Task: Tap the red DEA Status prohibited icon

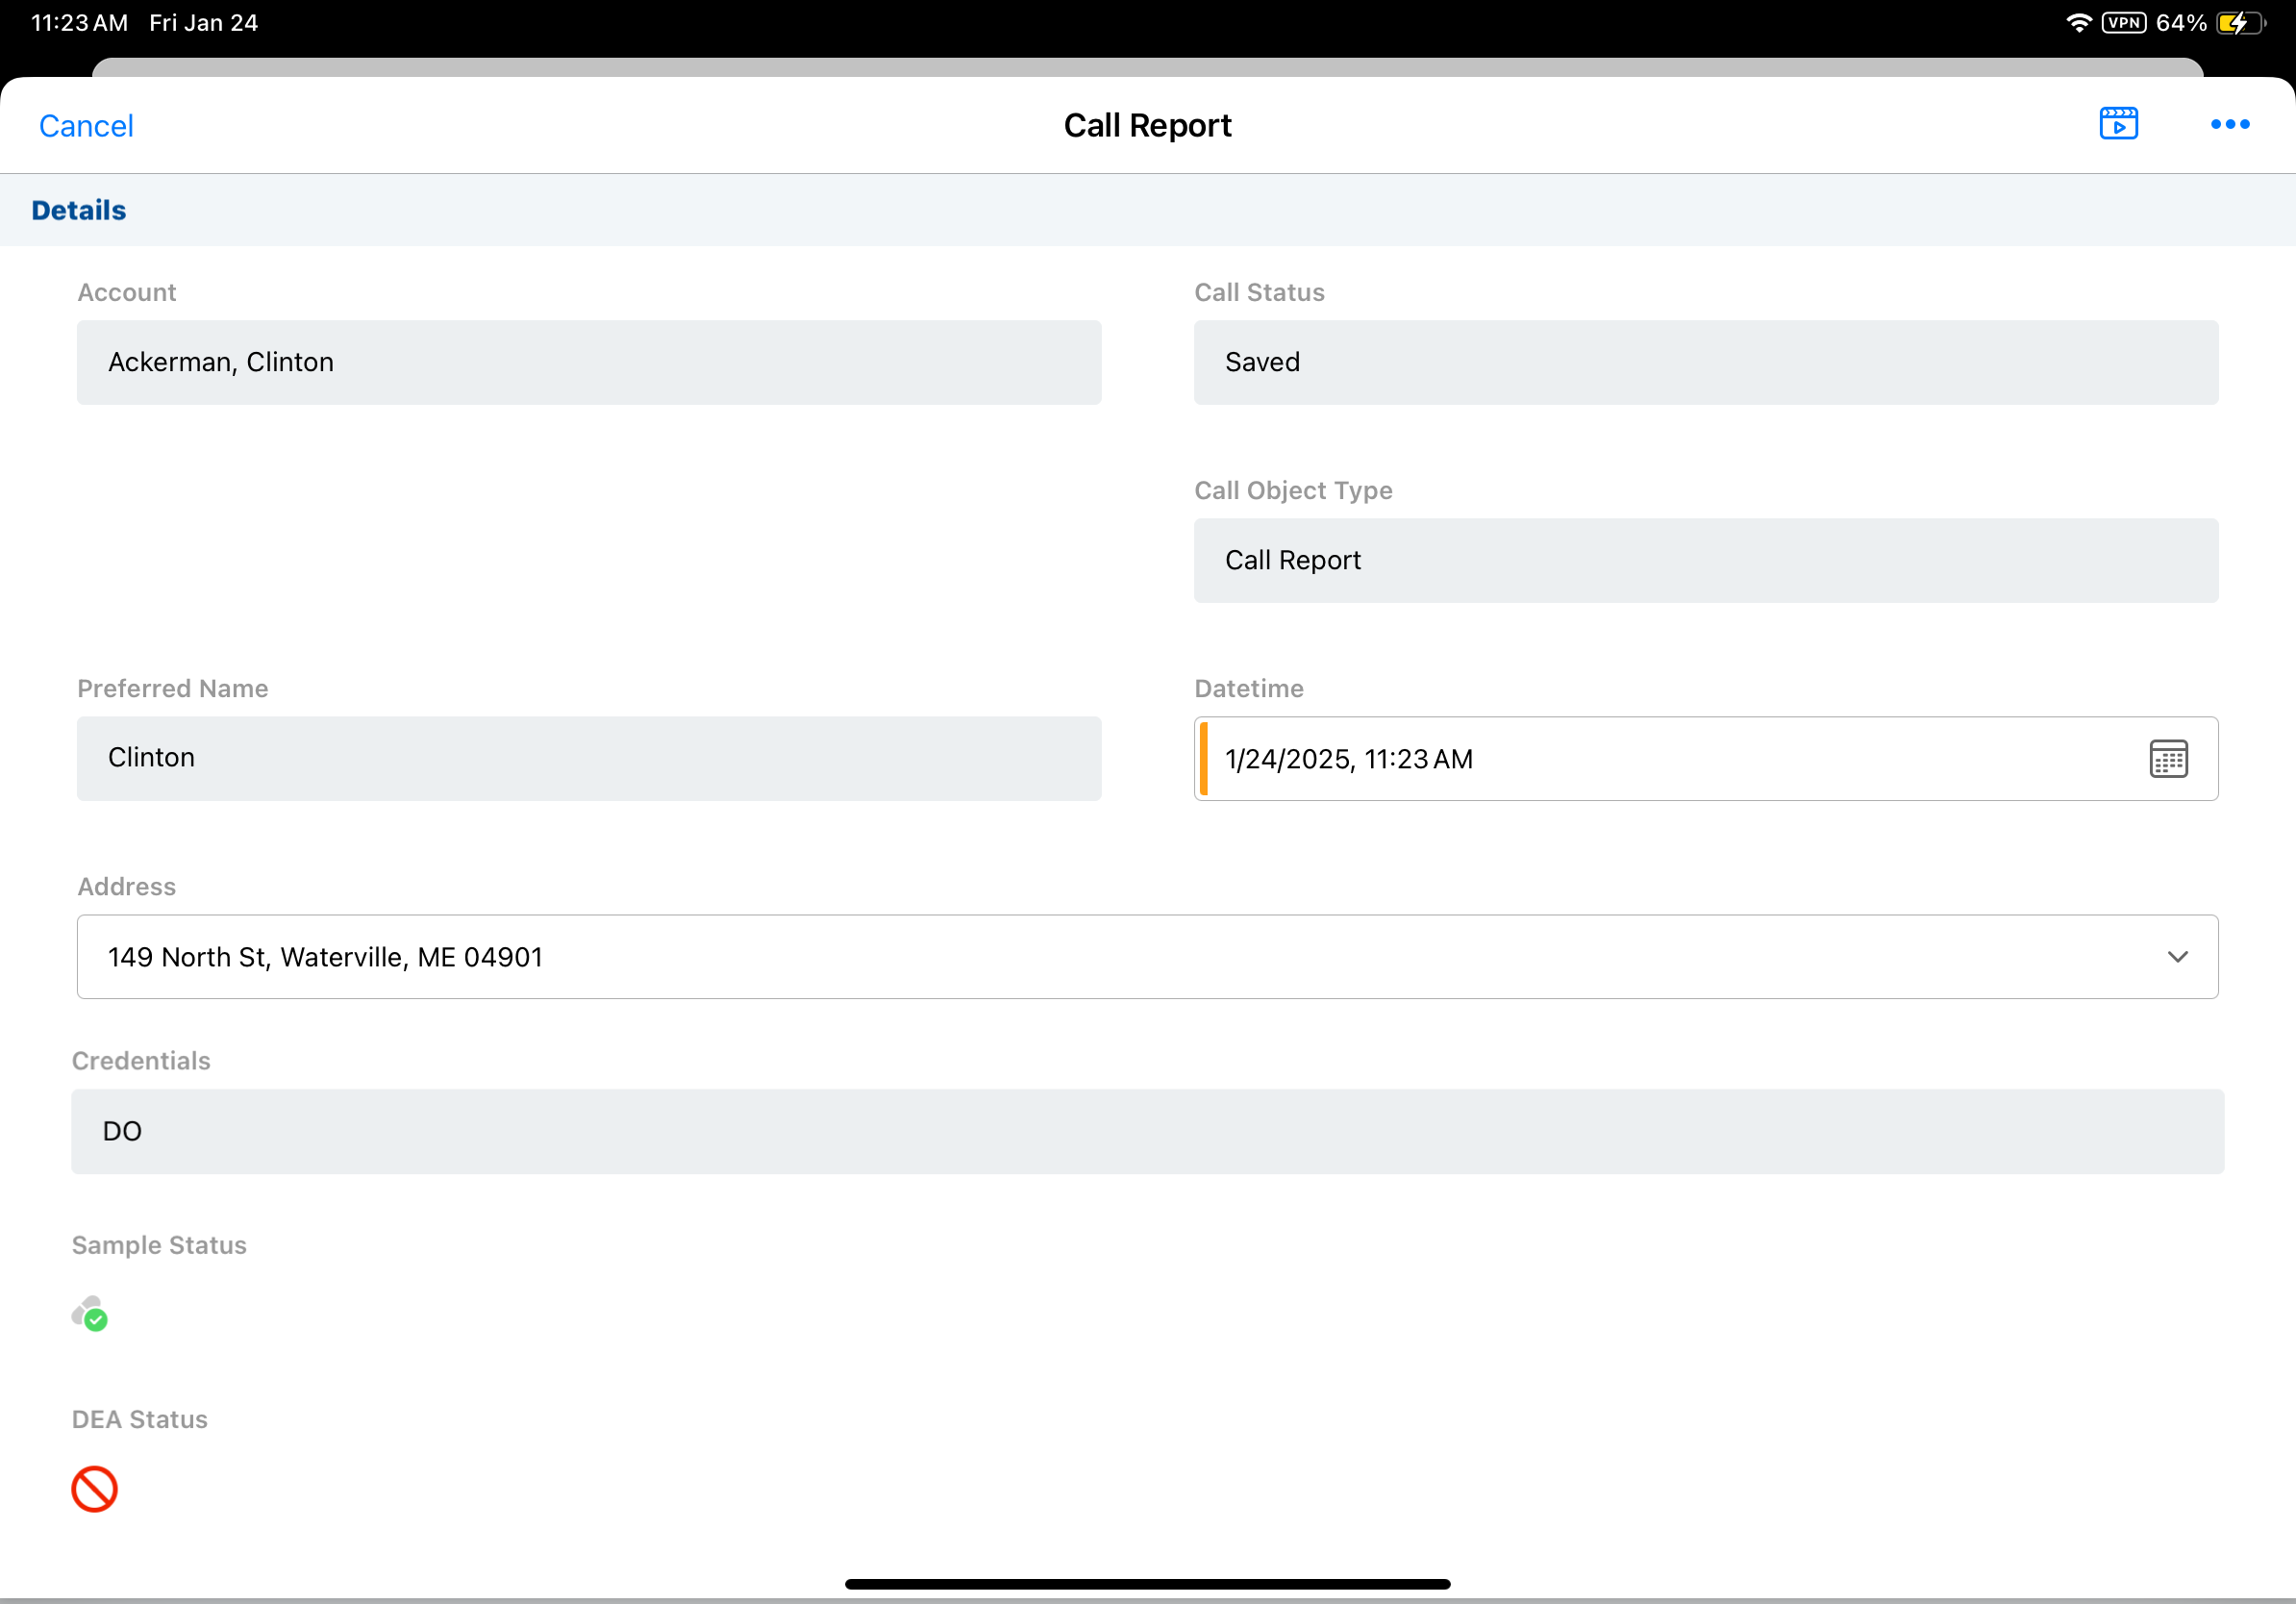Action: tap(95, 1489)
